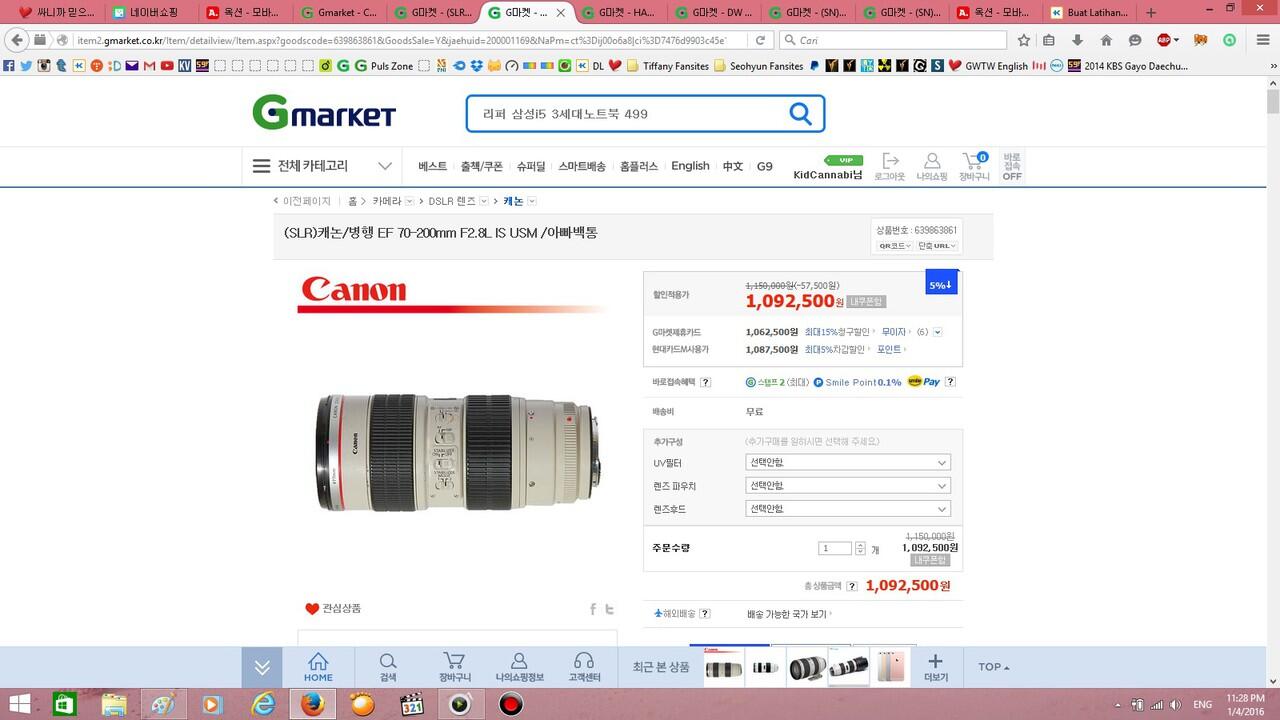The image size is (1280, 720).
Task: Click 포인트 link
Action: (x=889, y=350)
